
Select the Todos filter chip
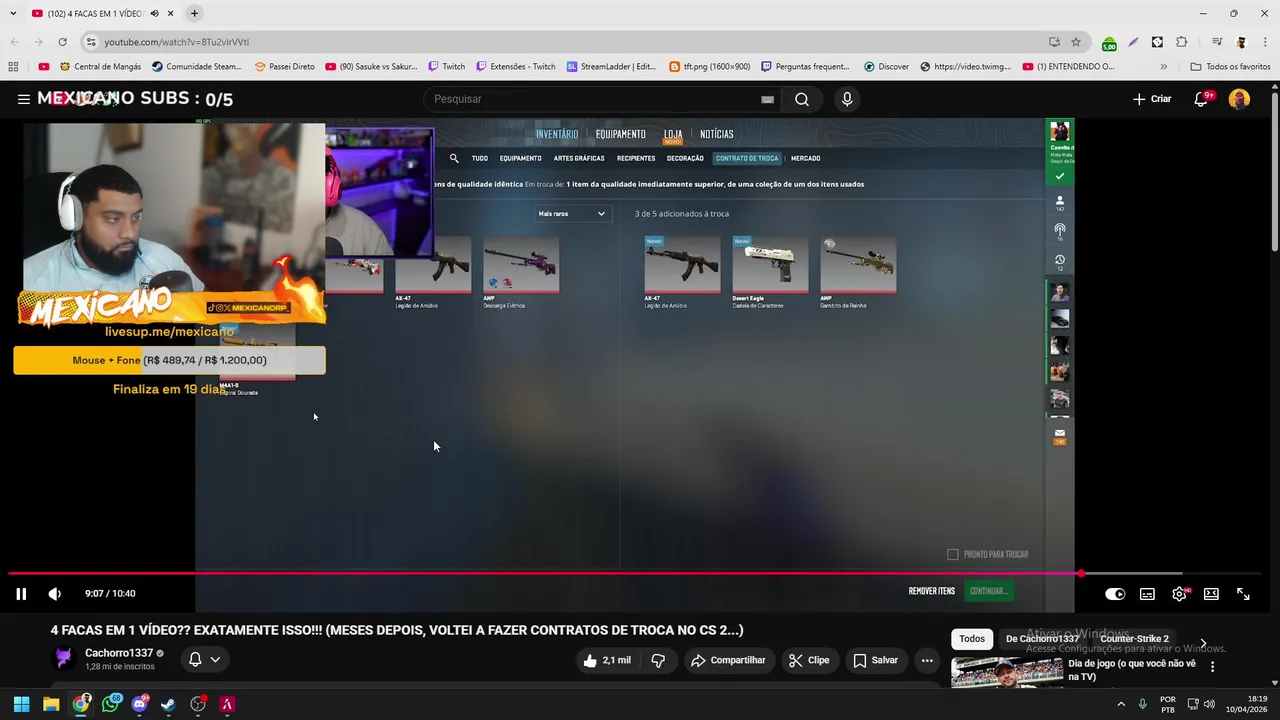(x=972, y=639)
